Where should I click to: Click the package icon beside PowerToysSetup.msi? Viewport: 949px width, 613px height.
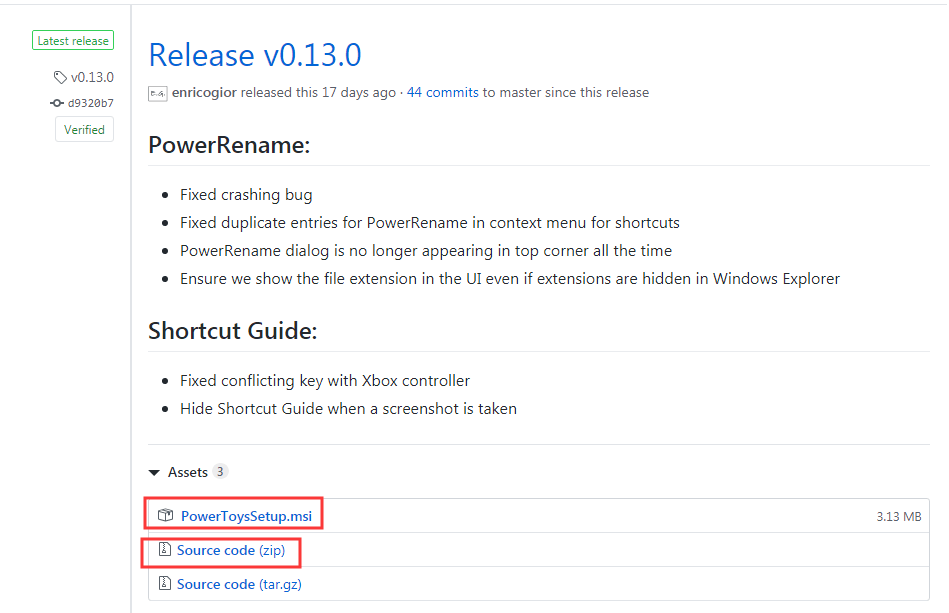click(165, 515)
